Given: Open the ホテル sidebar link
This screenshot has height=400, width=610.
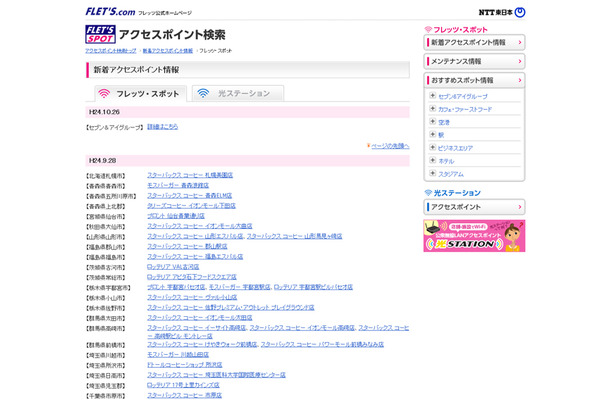Looking at the screenshot, I should click(446, 161).
